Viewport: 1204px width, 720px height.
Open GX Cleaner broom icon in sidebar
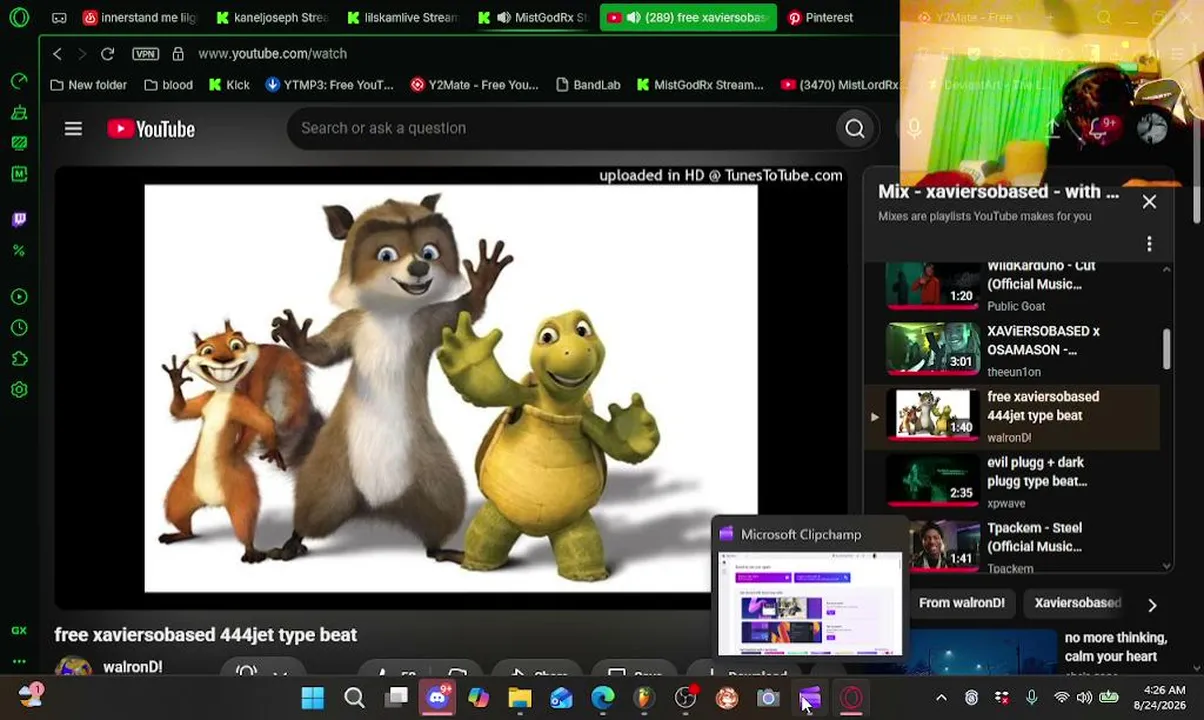coord(19,113)
